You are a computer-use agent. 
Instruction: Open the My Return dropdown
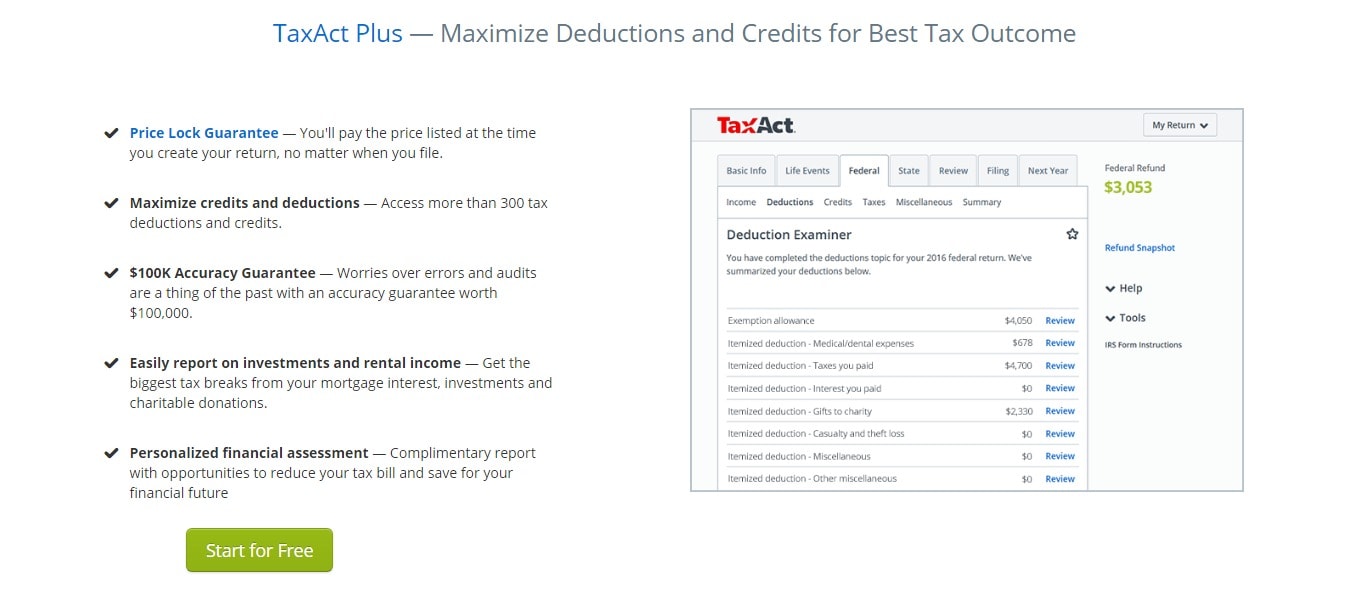pyautogui.click(x=1180, y=125)
